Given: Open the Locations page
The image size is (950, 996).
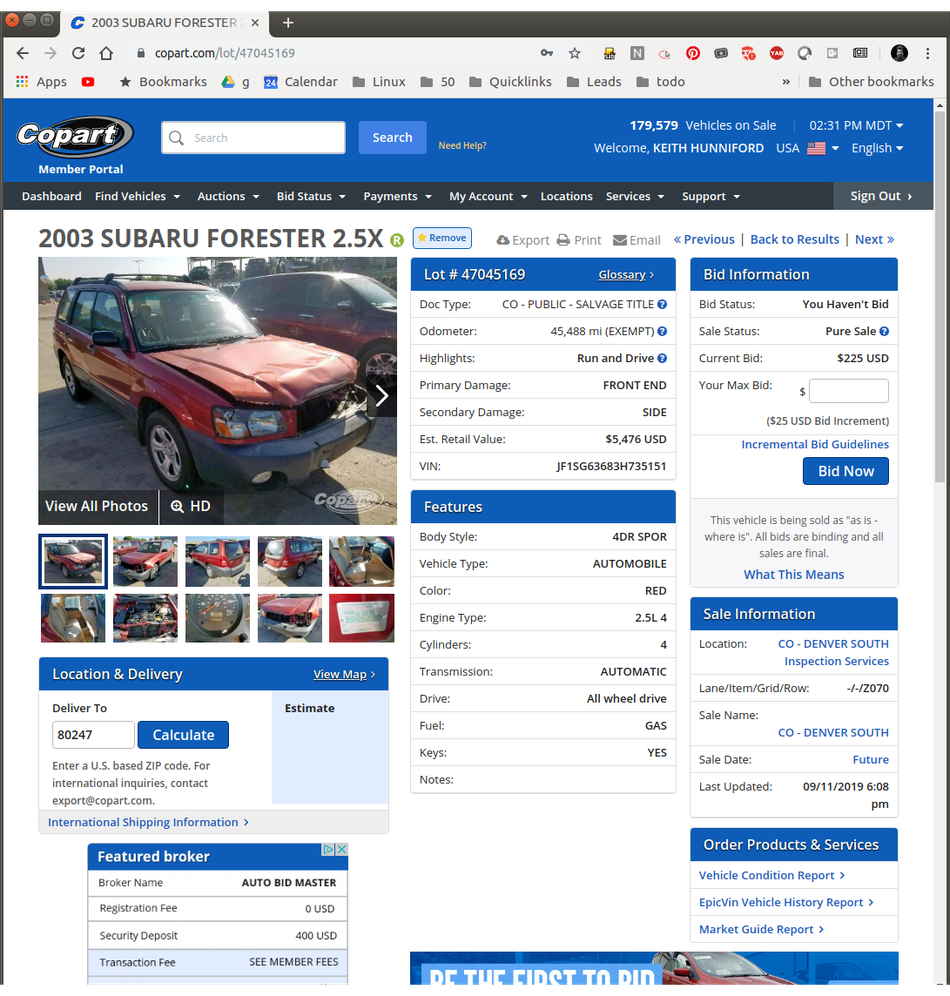Looking at the screenshot, I should pyautogui.click(x=566, y=196).
